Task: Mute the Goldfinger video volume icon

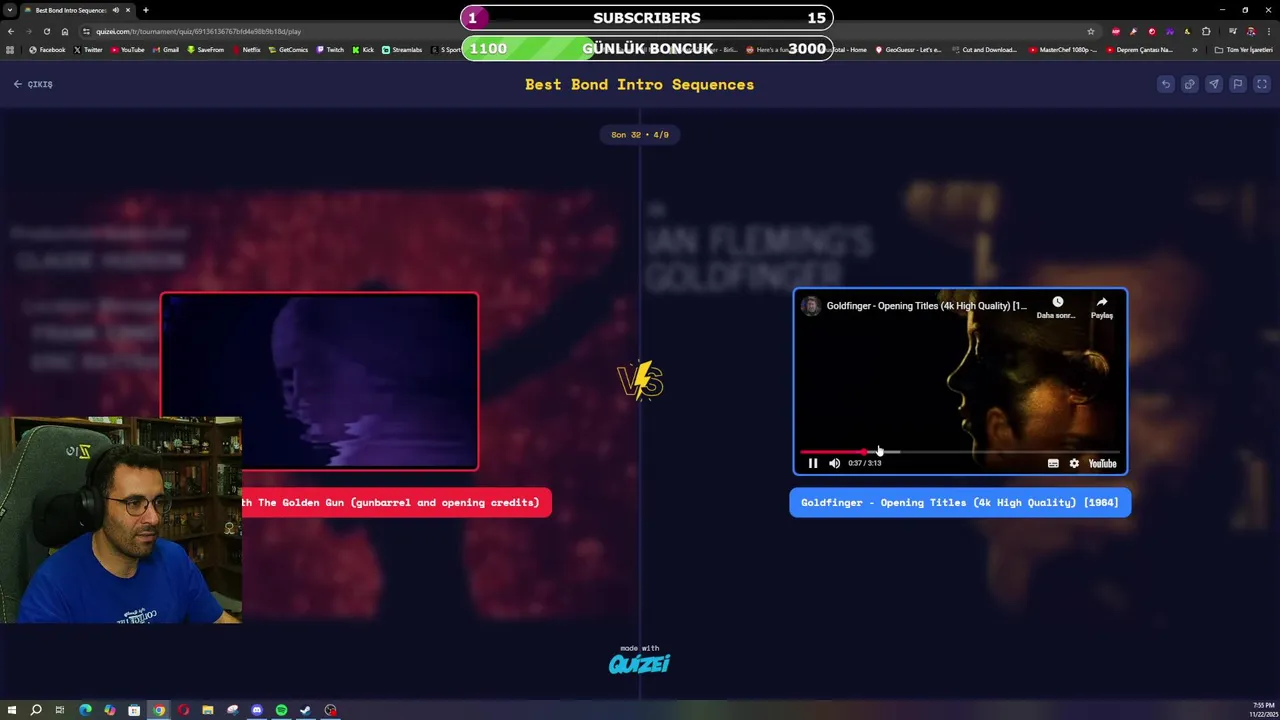Action: (834, 463)
